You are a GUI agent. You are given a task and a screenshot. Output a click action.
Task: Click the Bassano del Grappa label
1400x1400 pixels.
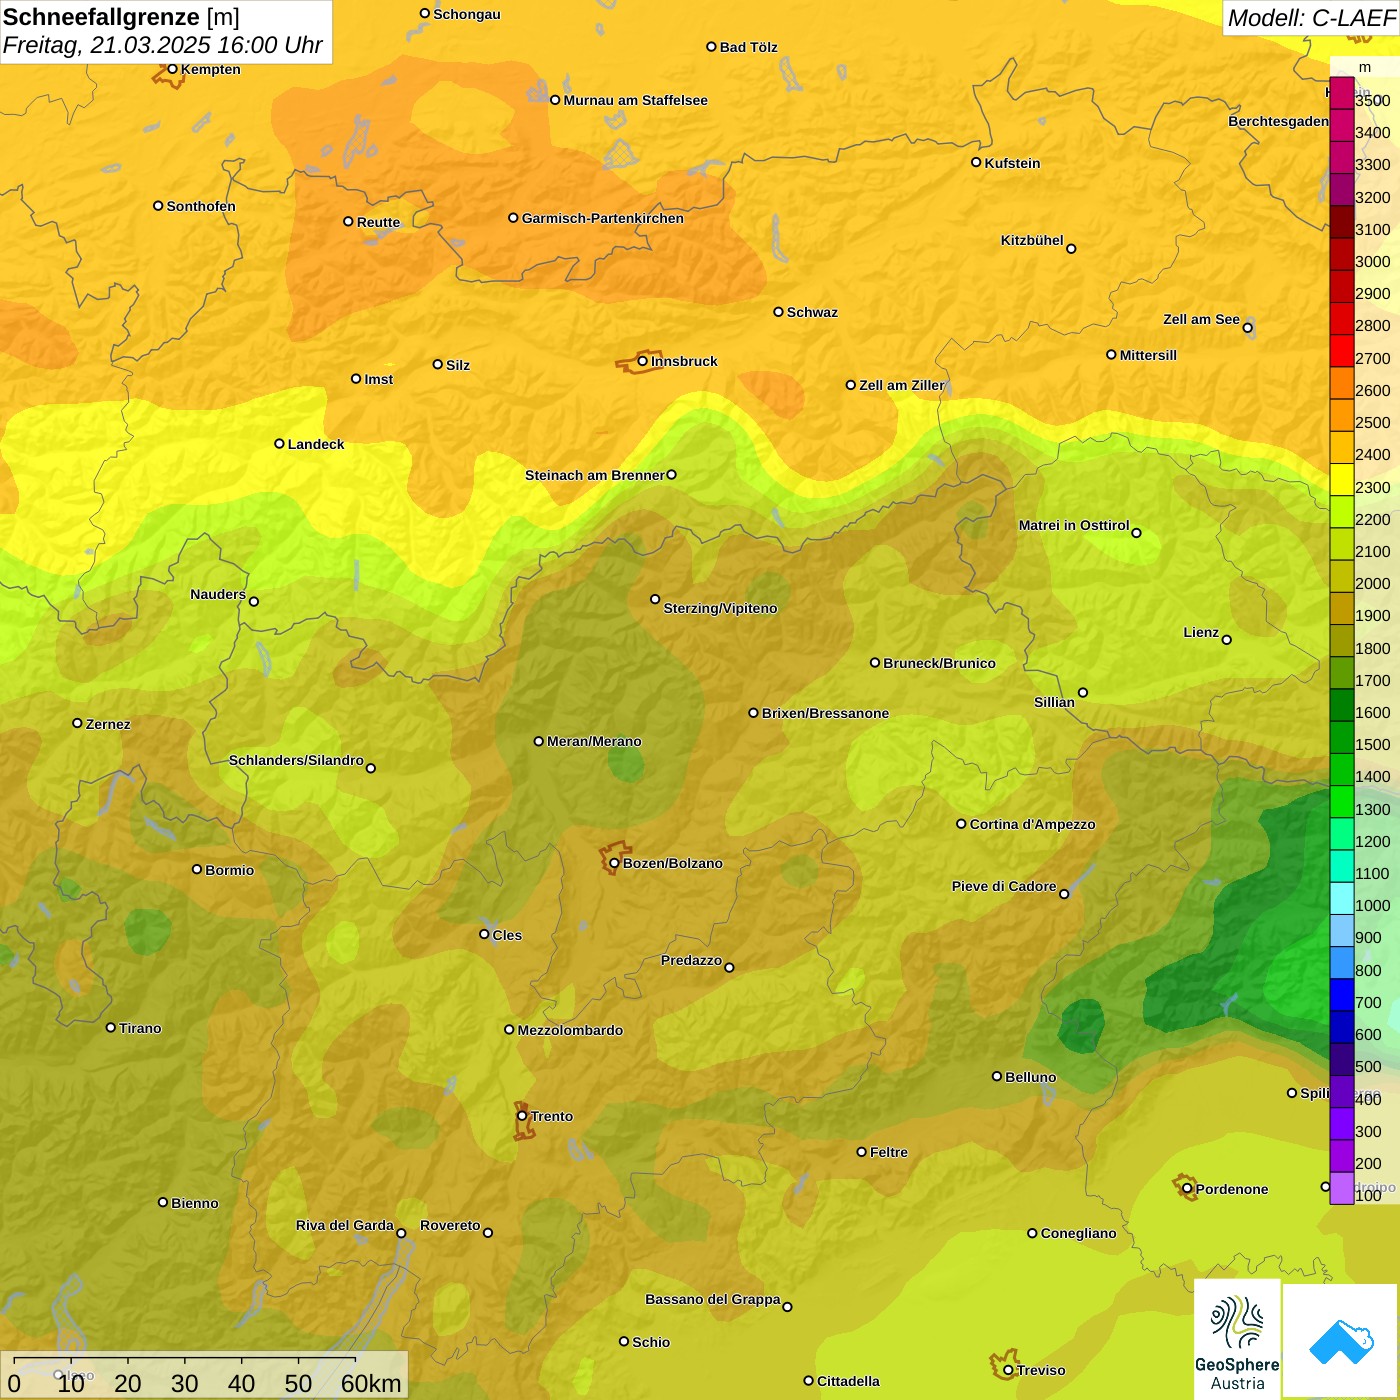(x=713, y=1299)
